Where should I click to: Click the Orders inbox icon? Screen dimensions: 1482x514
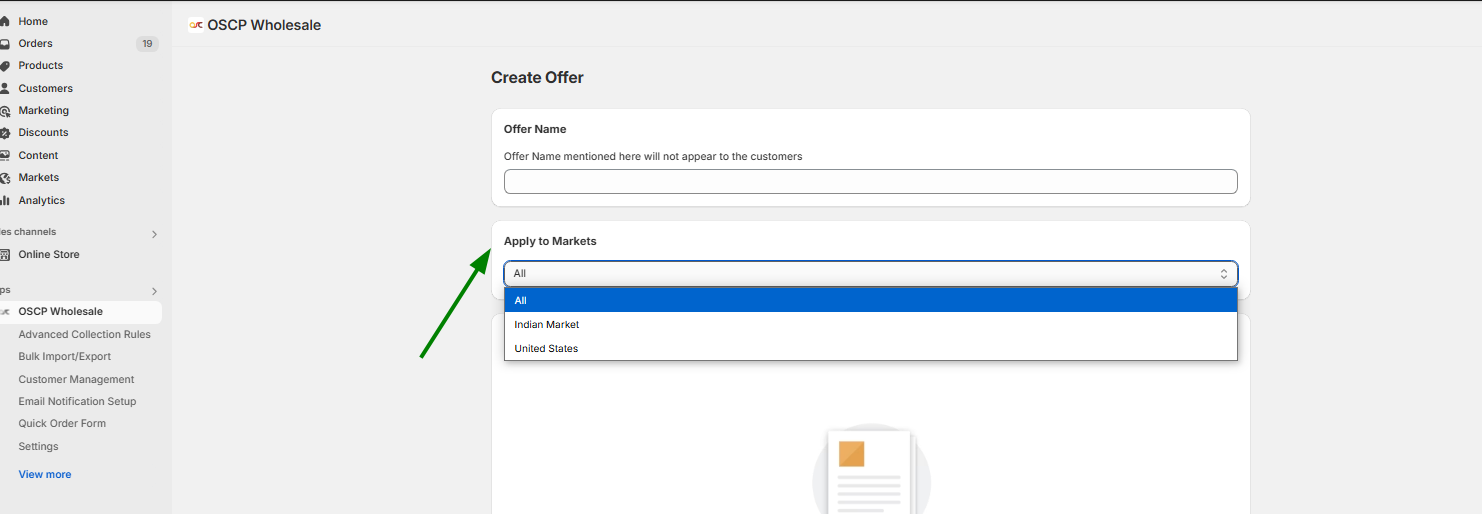(x=4, y=43)
